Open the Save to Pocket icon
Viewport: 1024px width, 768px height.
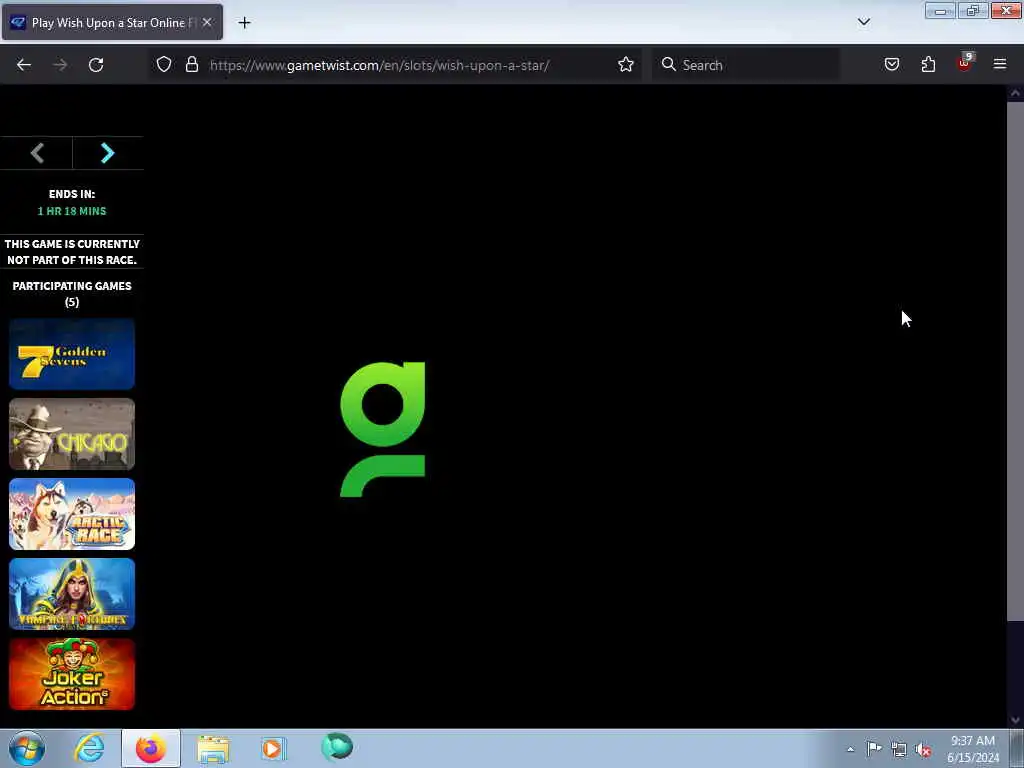click(892, 64)
